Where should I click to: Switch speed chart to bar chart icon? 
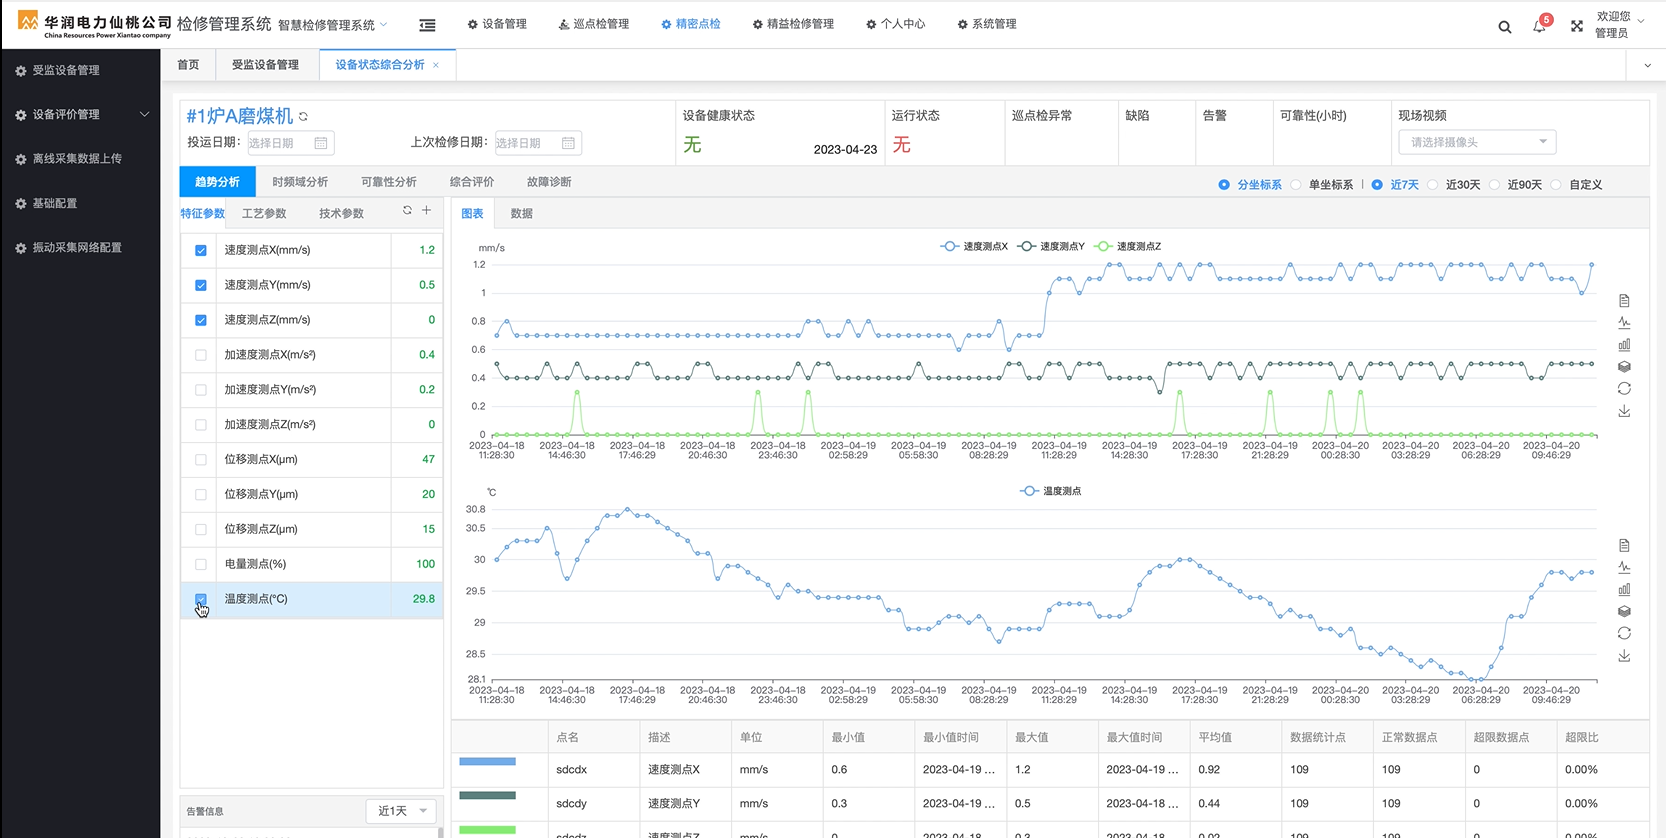pos(1624,345)
